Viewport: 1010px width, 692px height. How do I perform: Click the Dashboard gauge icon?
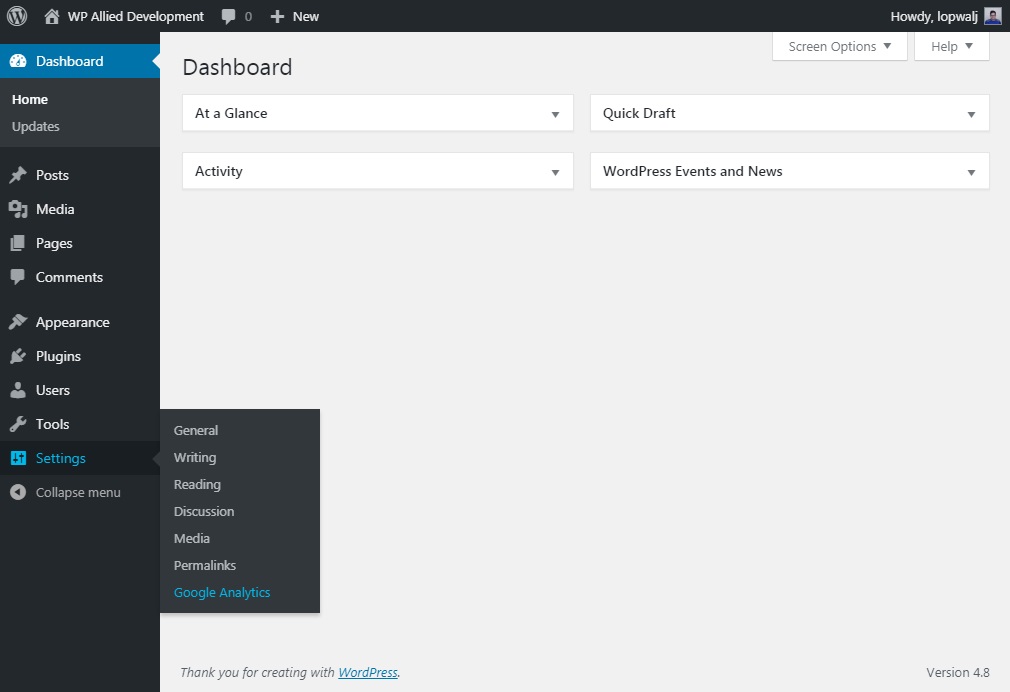click(x=18, y=61)
